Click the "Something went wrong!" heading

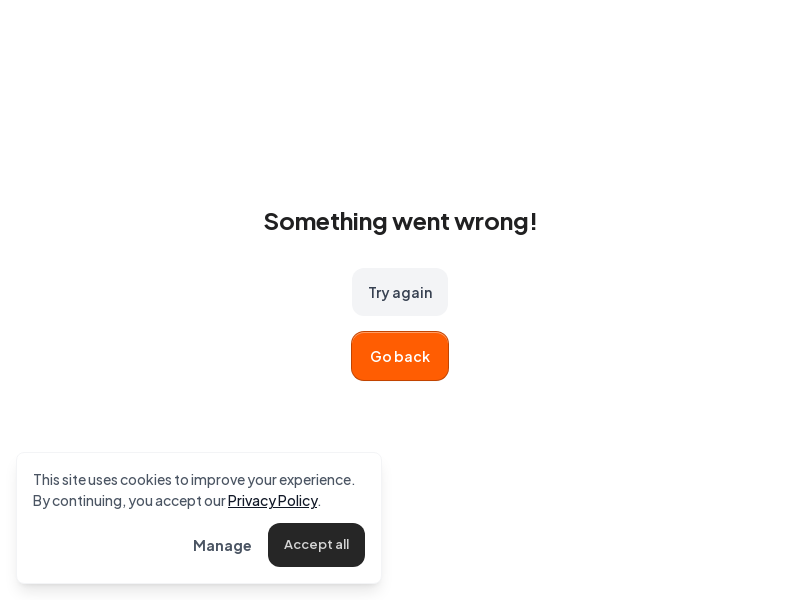[400, 221]
